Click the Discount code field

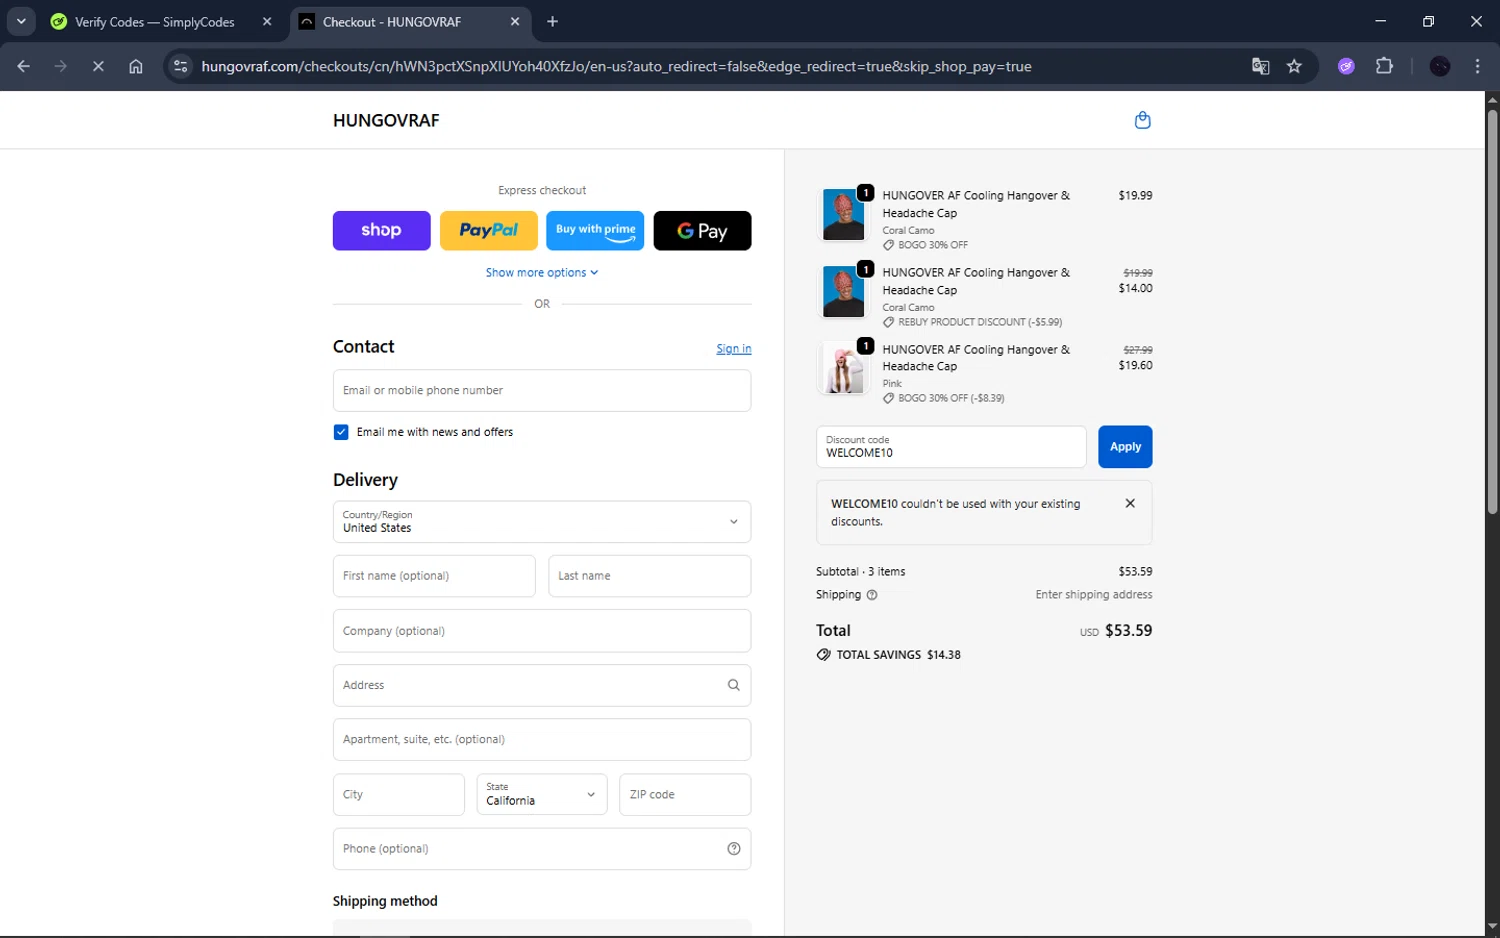951,447
